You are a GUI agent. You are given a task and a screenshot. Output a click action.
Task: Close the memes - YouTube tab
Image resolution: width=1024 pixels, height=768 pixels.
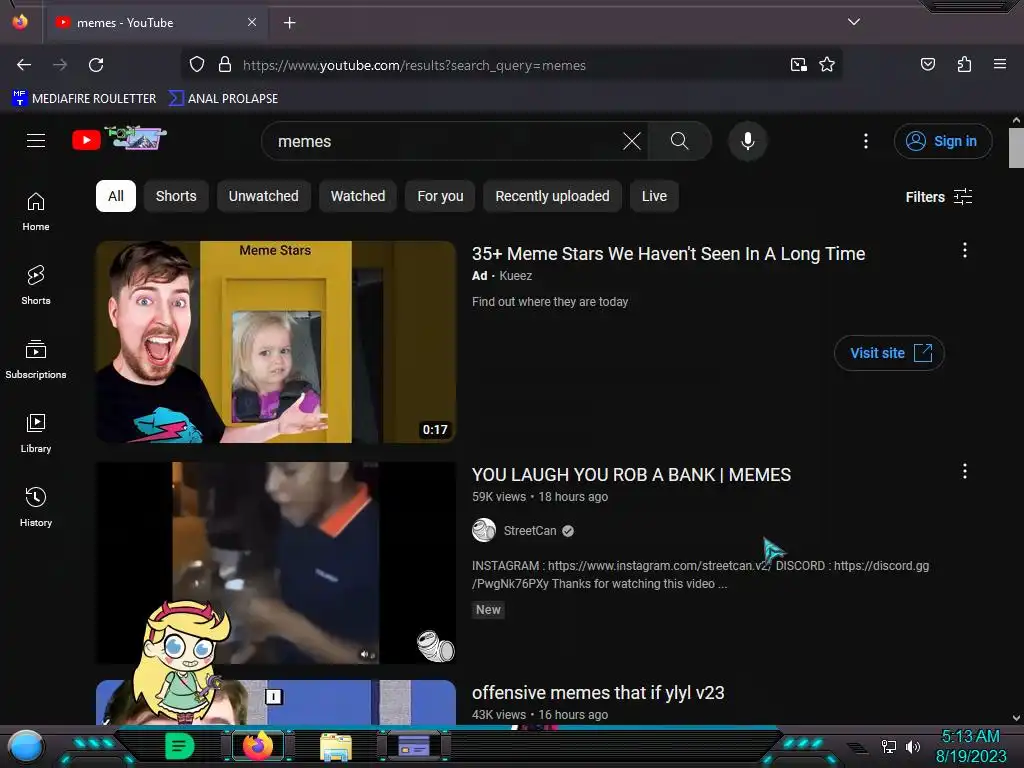click(x=252, y=22)
